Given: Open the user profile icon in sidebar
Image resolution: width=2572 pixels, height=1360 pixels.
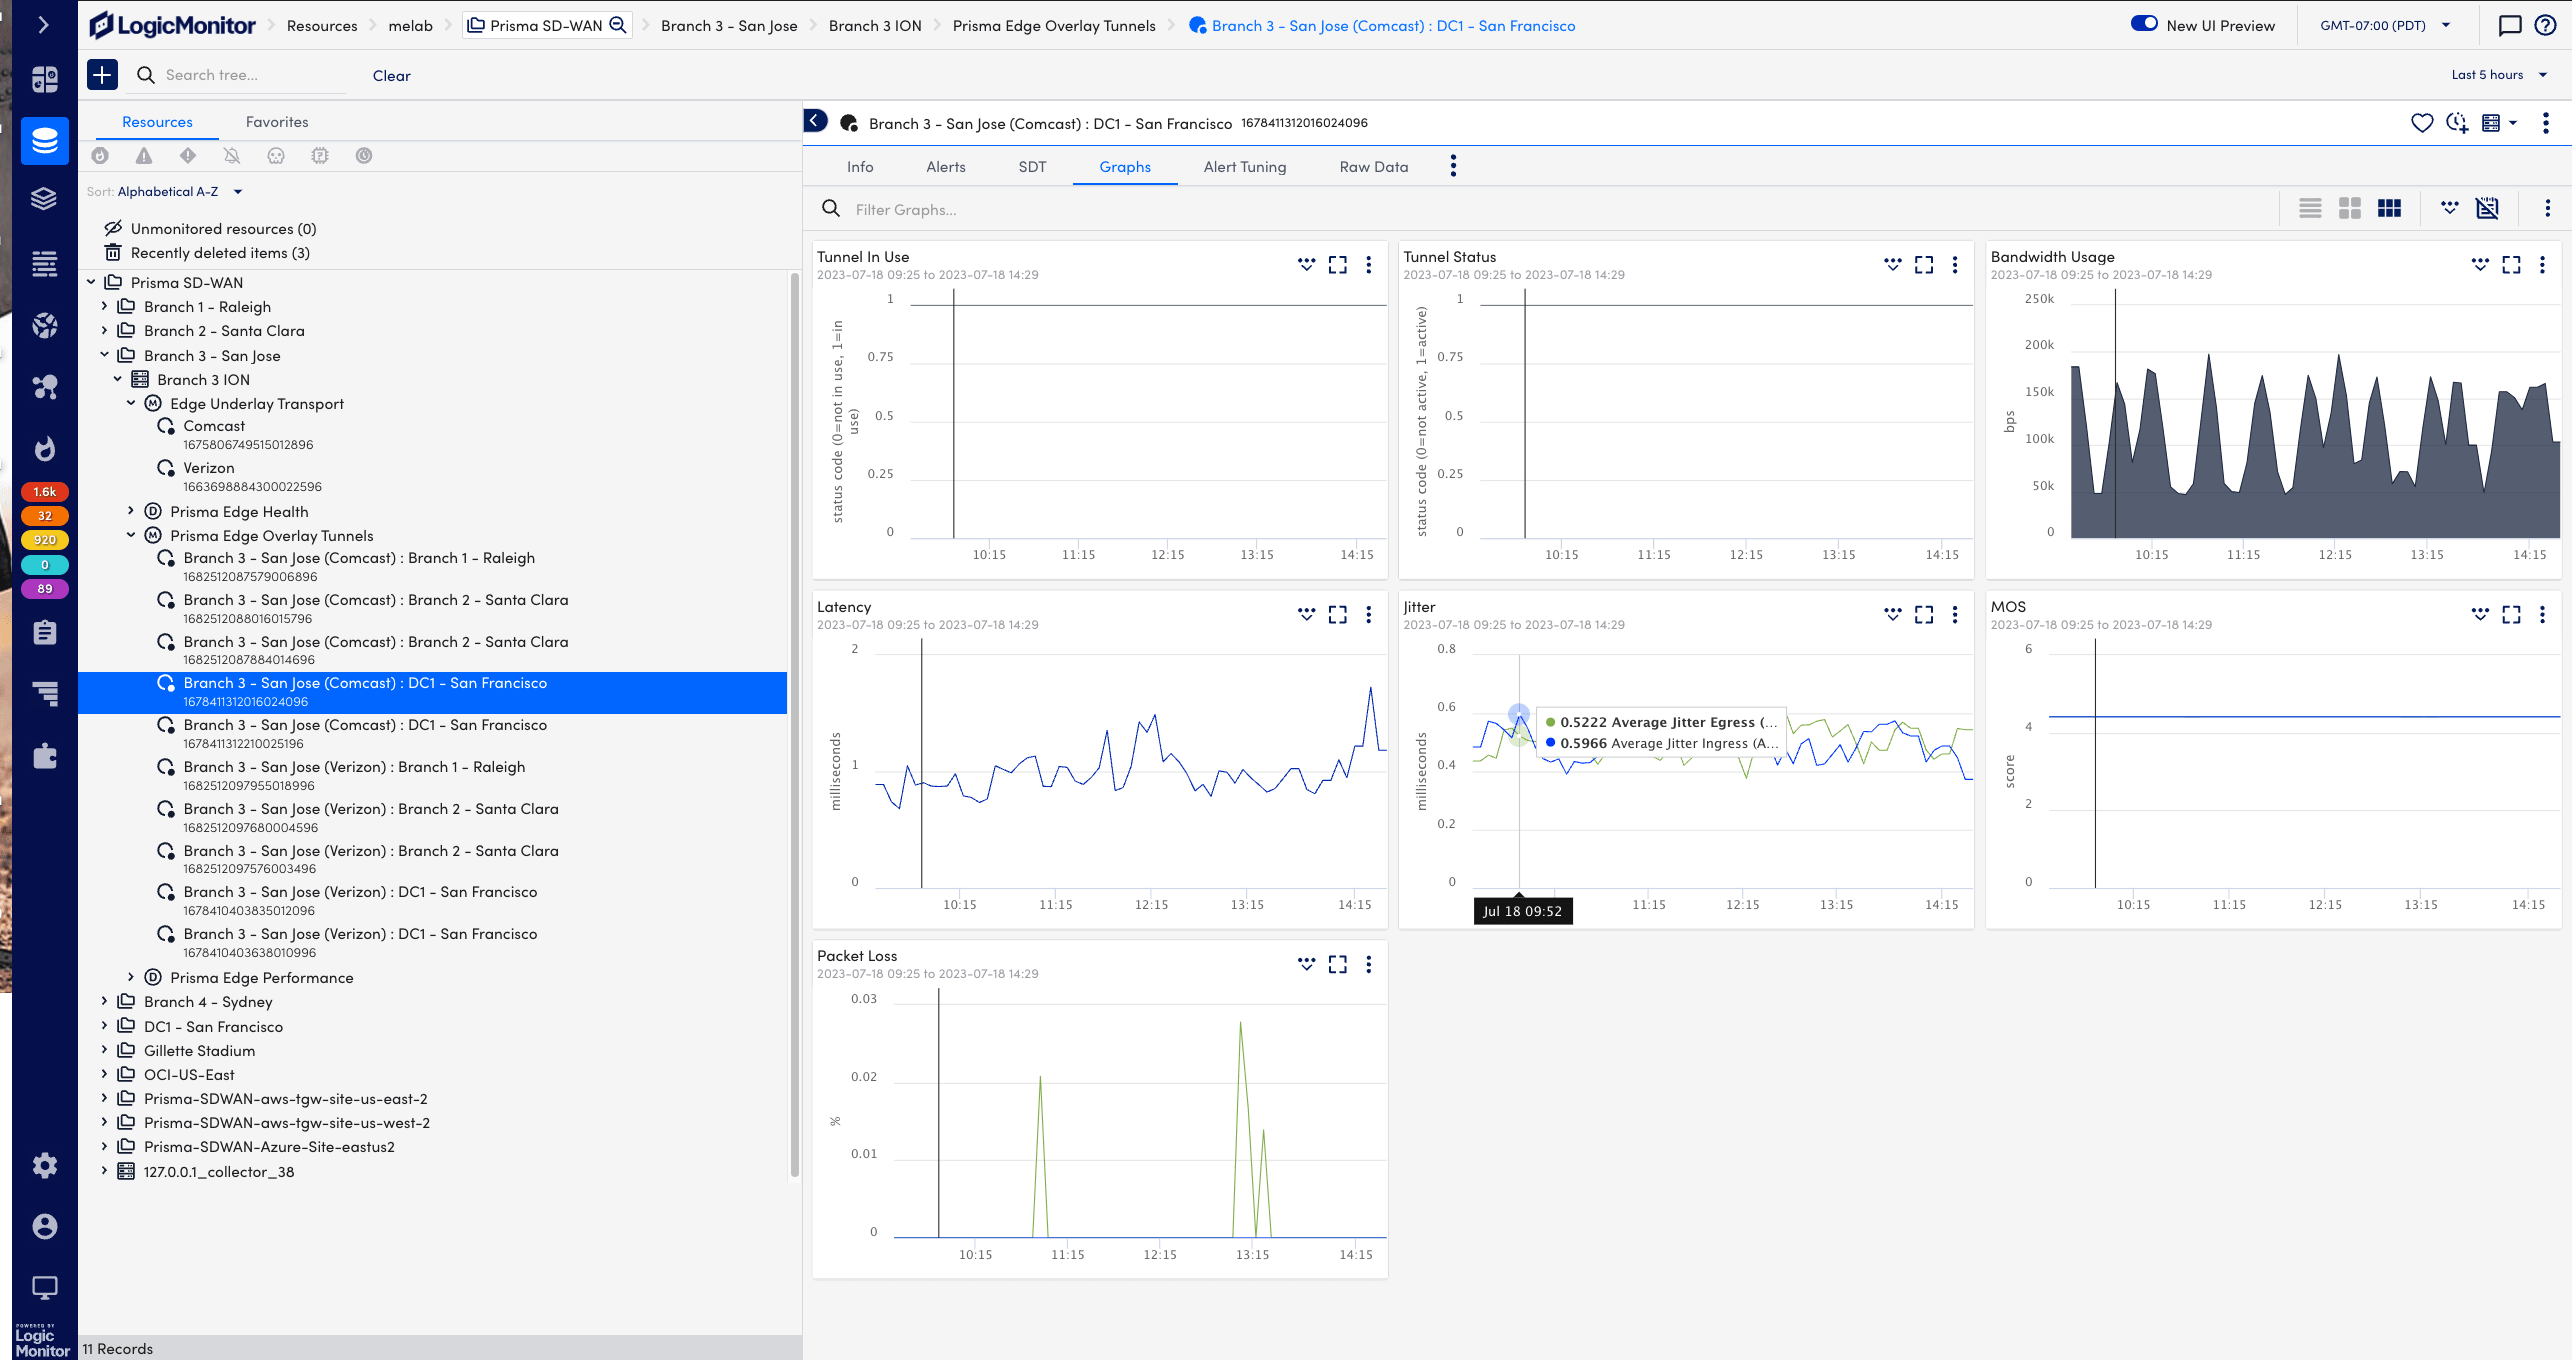Looking at the screenshot, I should [x=44, y=1226].
